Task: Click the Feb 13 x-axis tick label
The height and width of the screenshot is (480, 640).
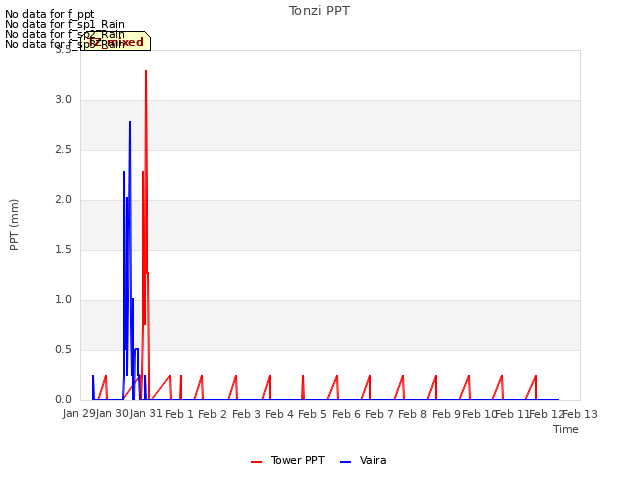Action: coord(580,414)
